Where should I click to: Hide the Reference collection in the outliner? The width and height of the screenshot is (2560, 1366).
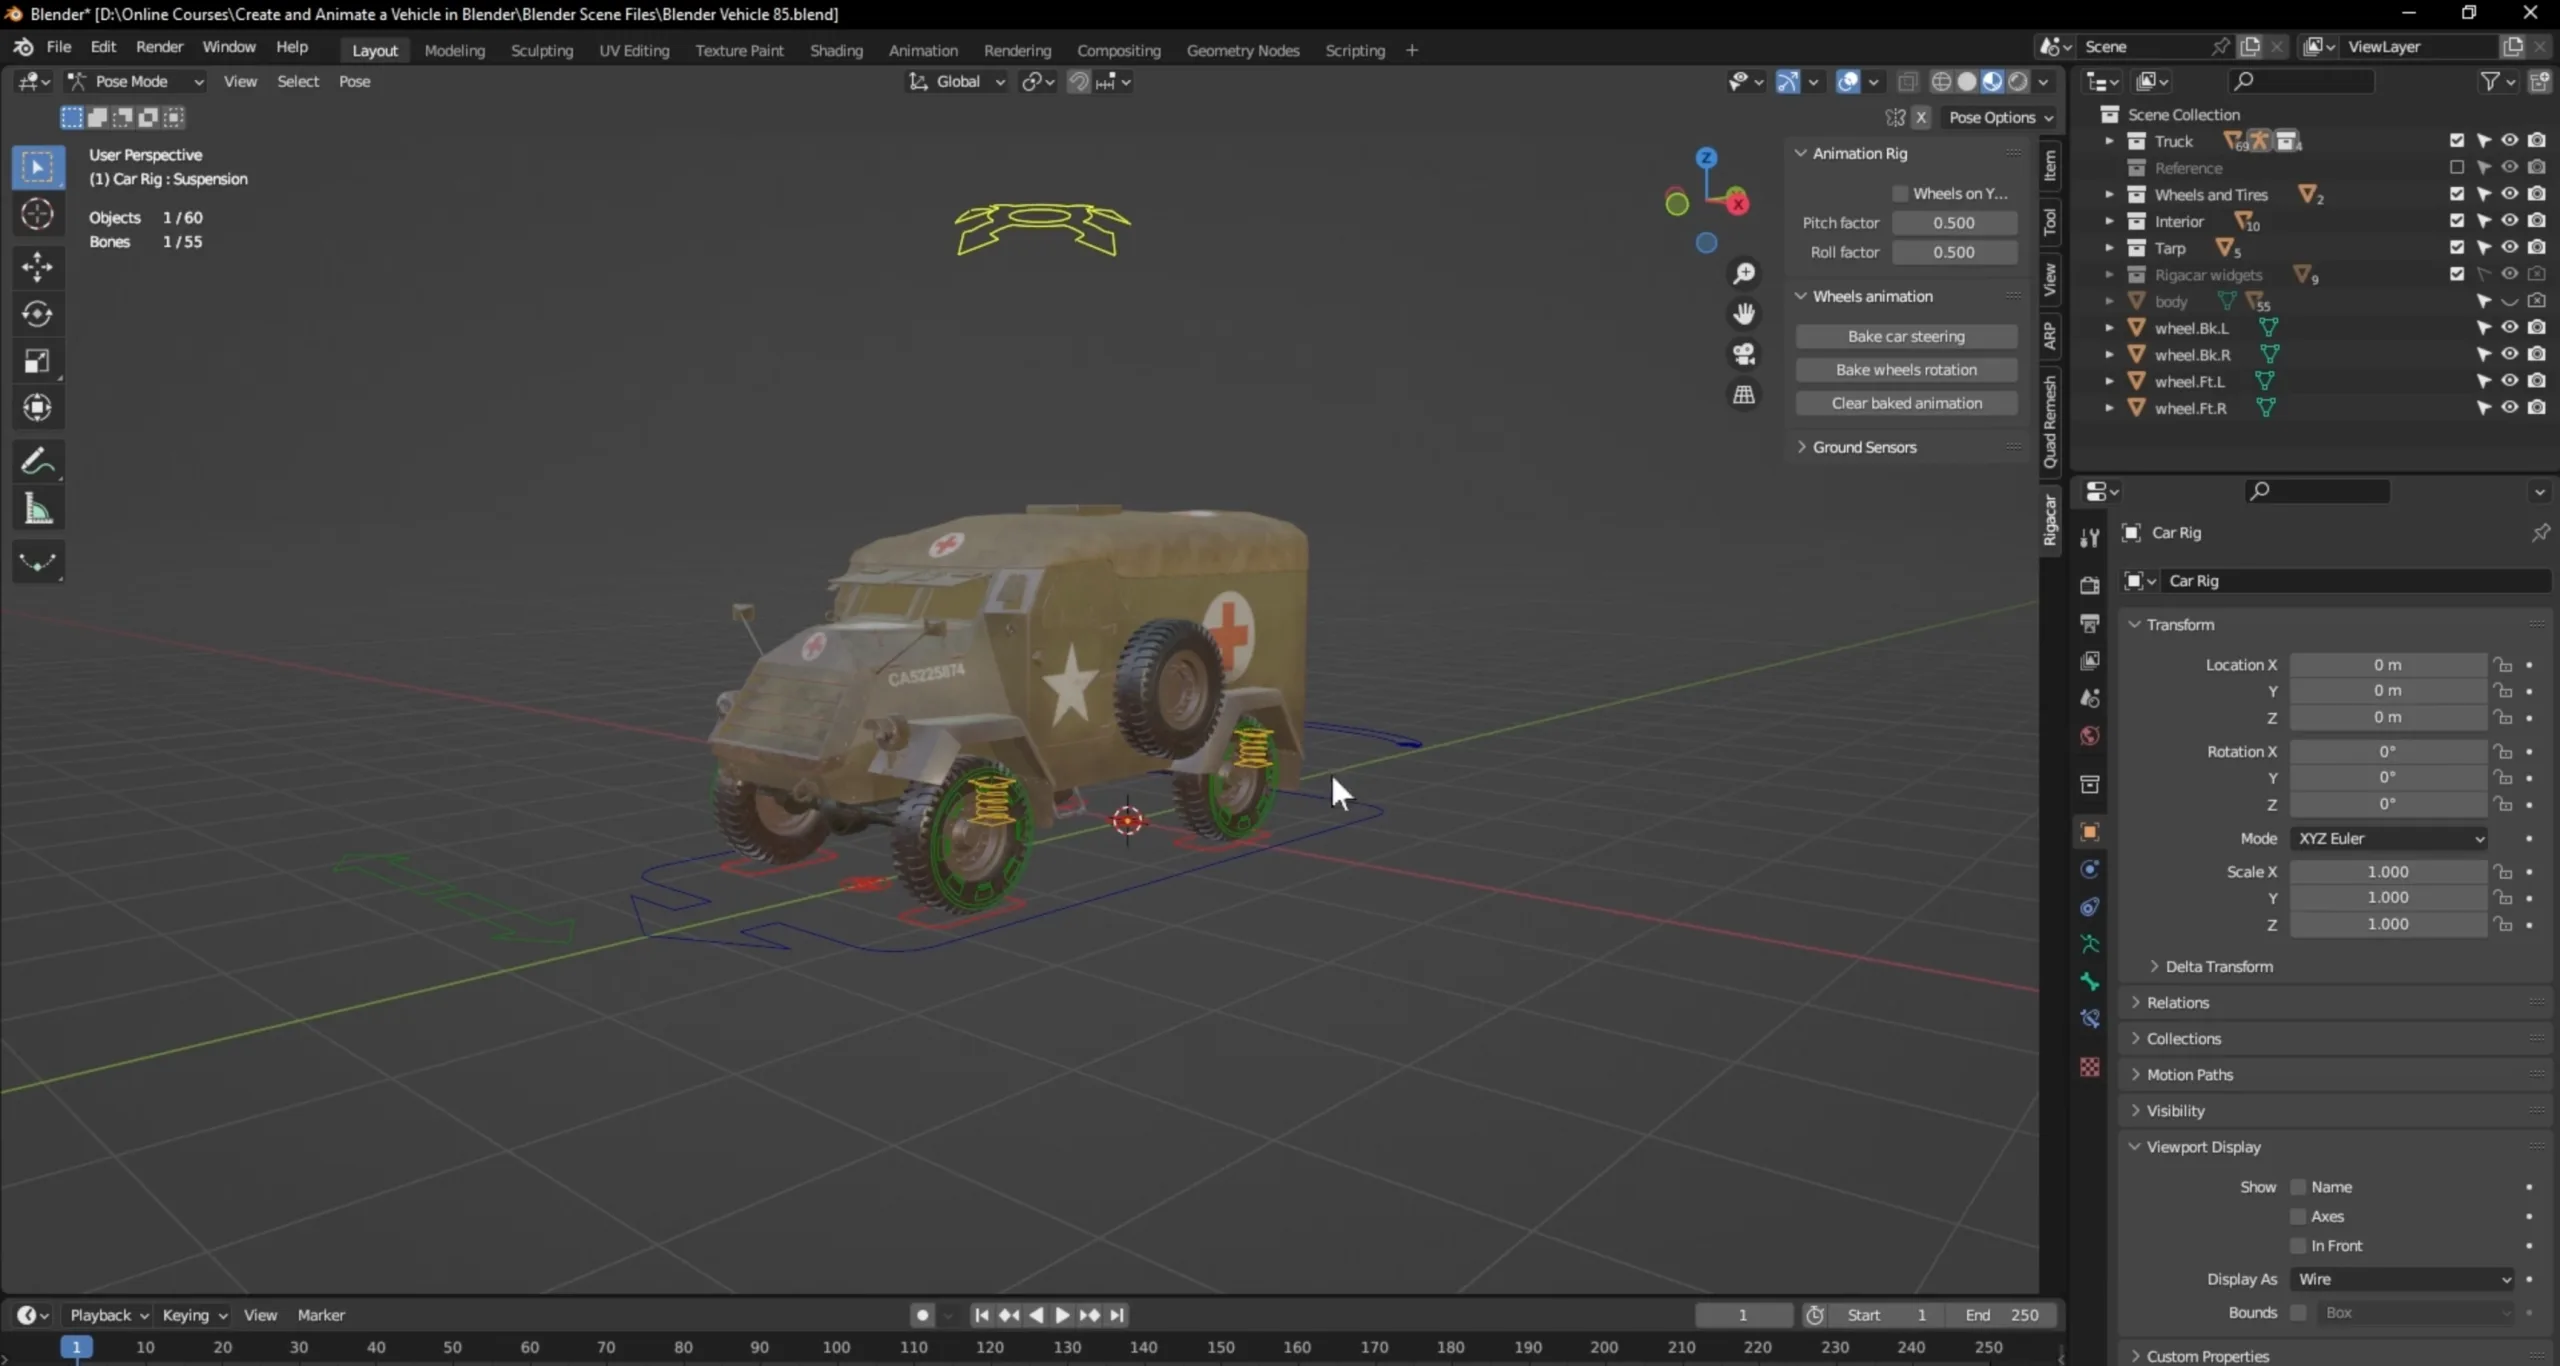(x=2509, y=168)
